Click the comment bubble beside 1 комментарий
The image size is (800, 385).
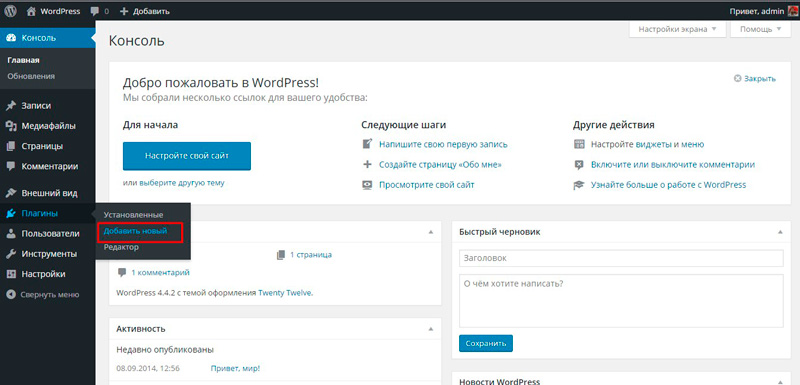pyautogui.click(x=122, y=273)
